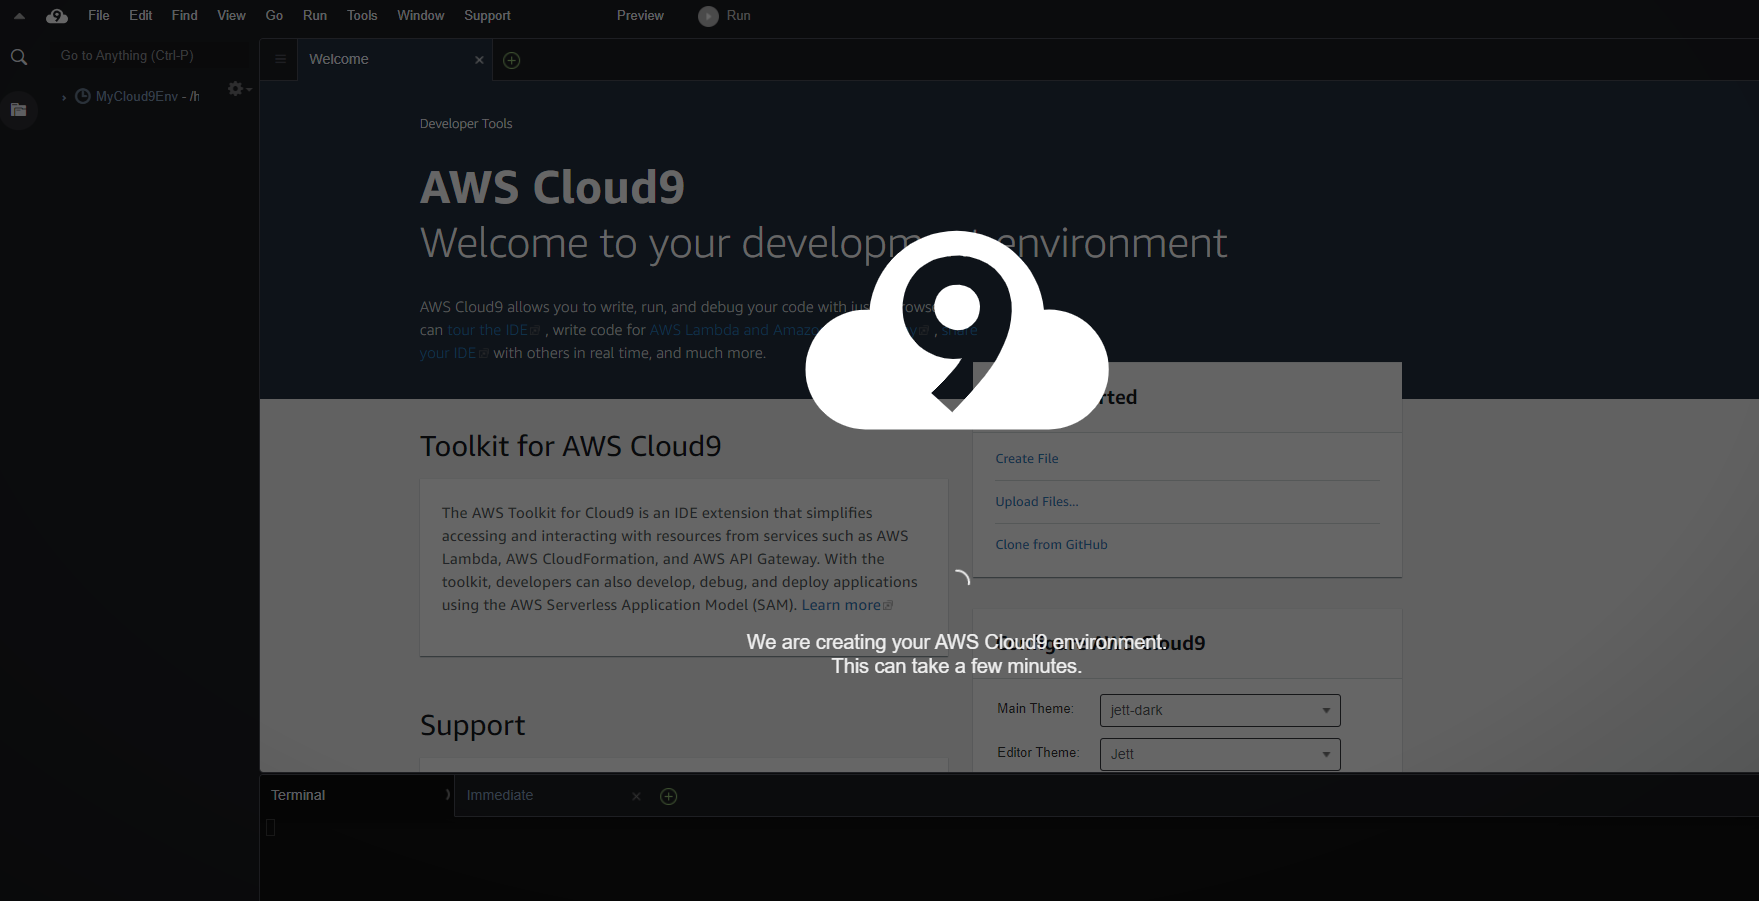Open the File menu

click(x=99, y=16)
